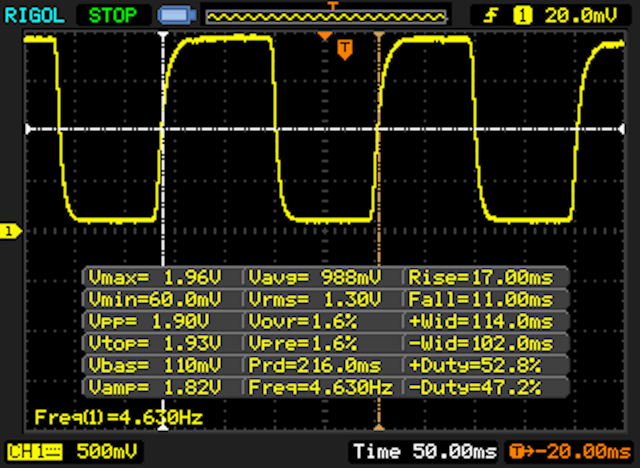The image size is (640, 468).
Task: Click the +Duty=52.8% measurement
Action: [x=475, y=365]
